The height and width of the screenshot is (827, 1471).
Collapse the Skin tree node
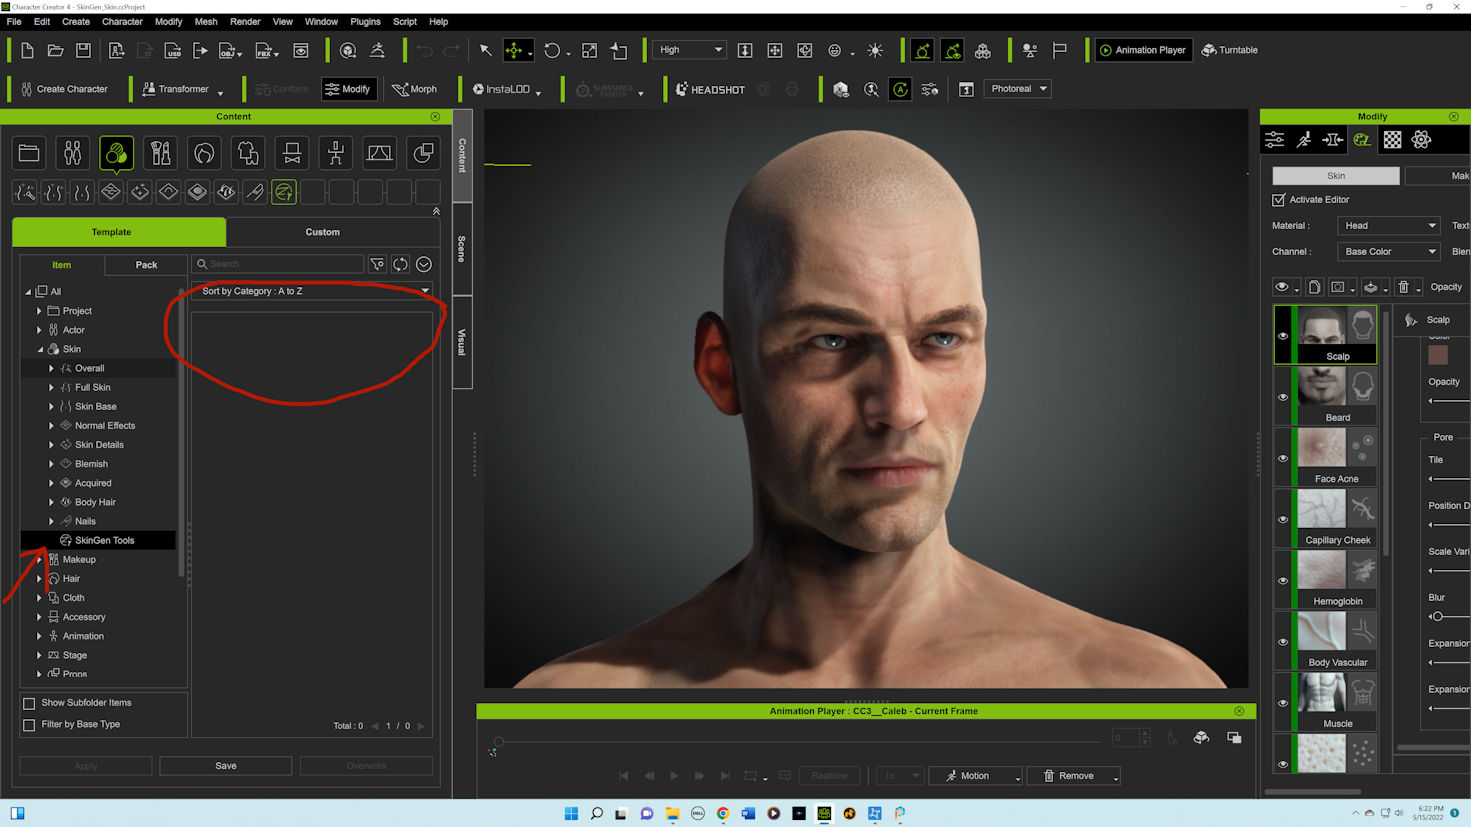click(x=40, y=349)
